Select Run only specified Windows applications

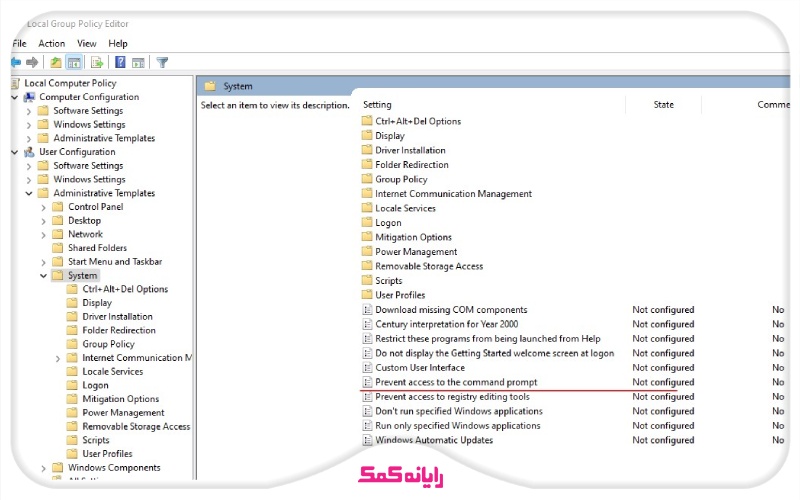tap(458, 426)
